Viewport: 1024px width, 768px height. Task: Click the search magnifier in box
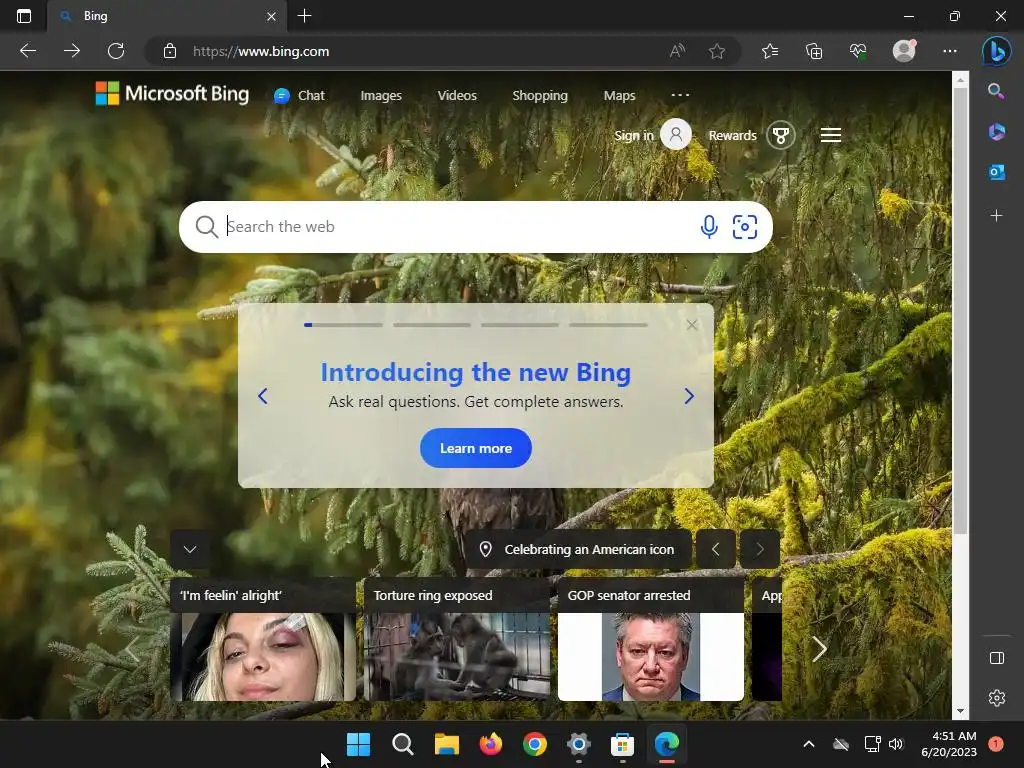click(206, 227)
